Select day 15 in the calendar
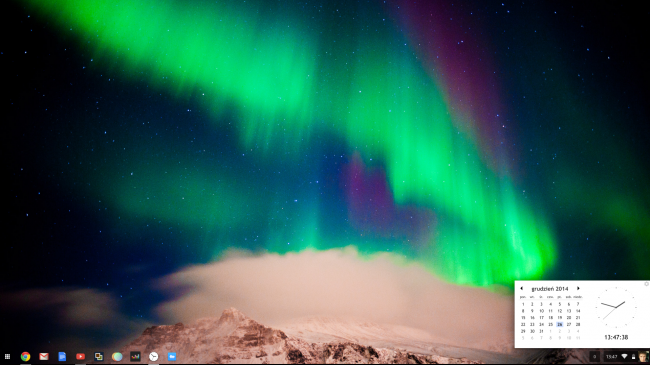 click(x=523, y=318)
